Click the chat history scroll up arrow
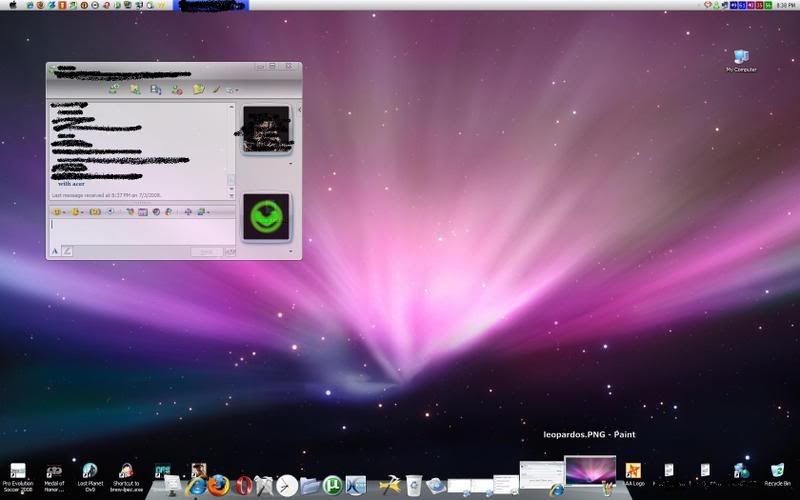This screenshot has width=800, height=500. click(231, 107)
